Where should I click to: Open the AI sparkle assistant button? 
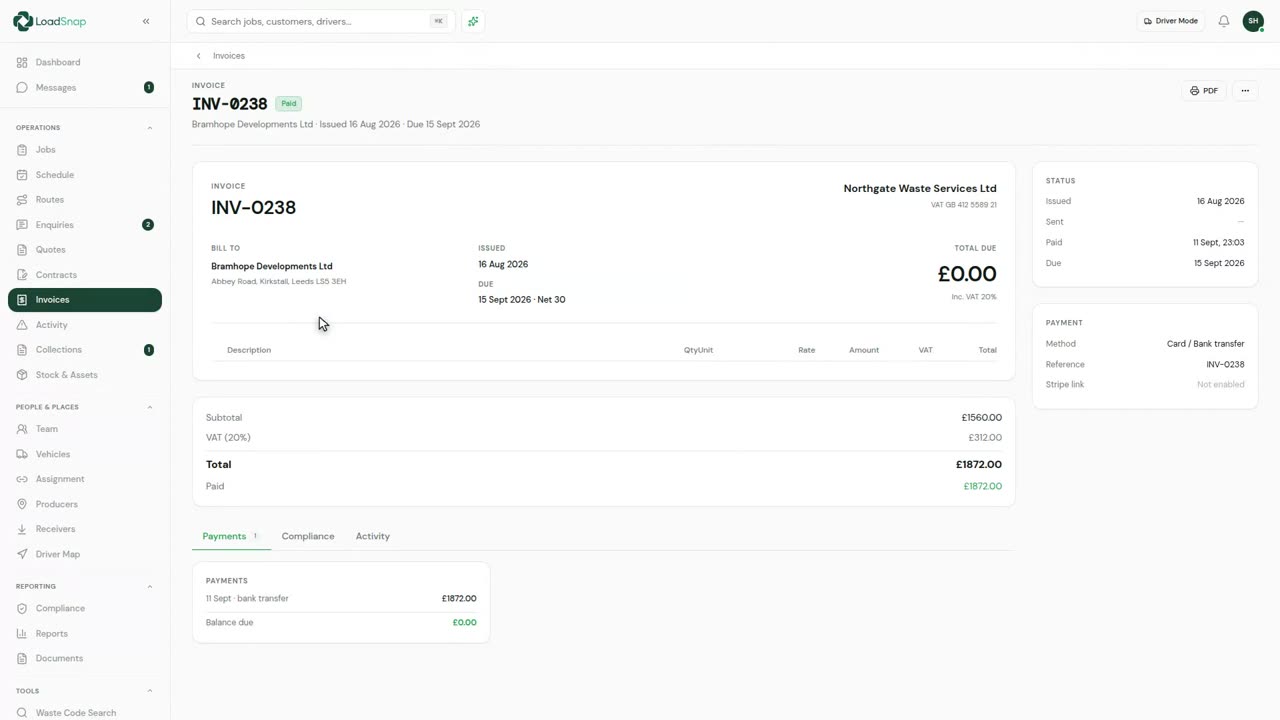coord(473,21)
